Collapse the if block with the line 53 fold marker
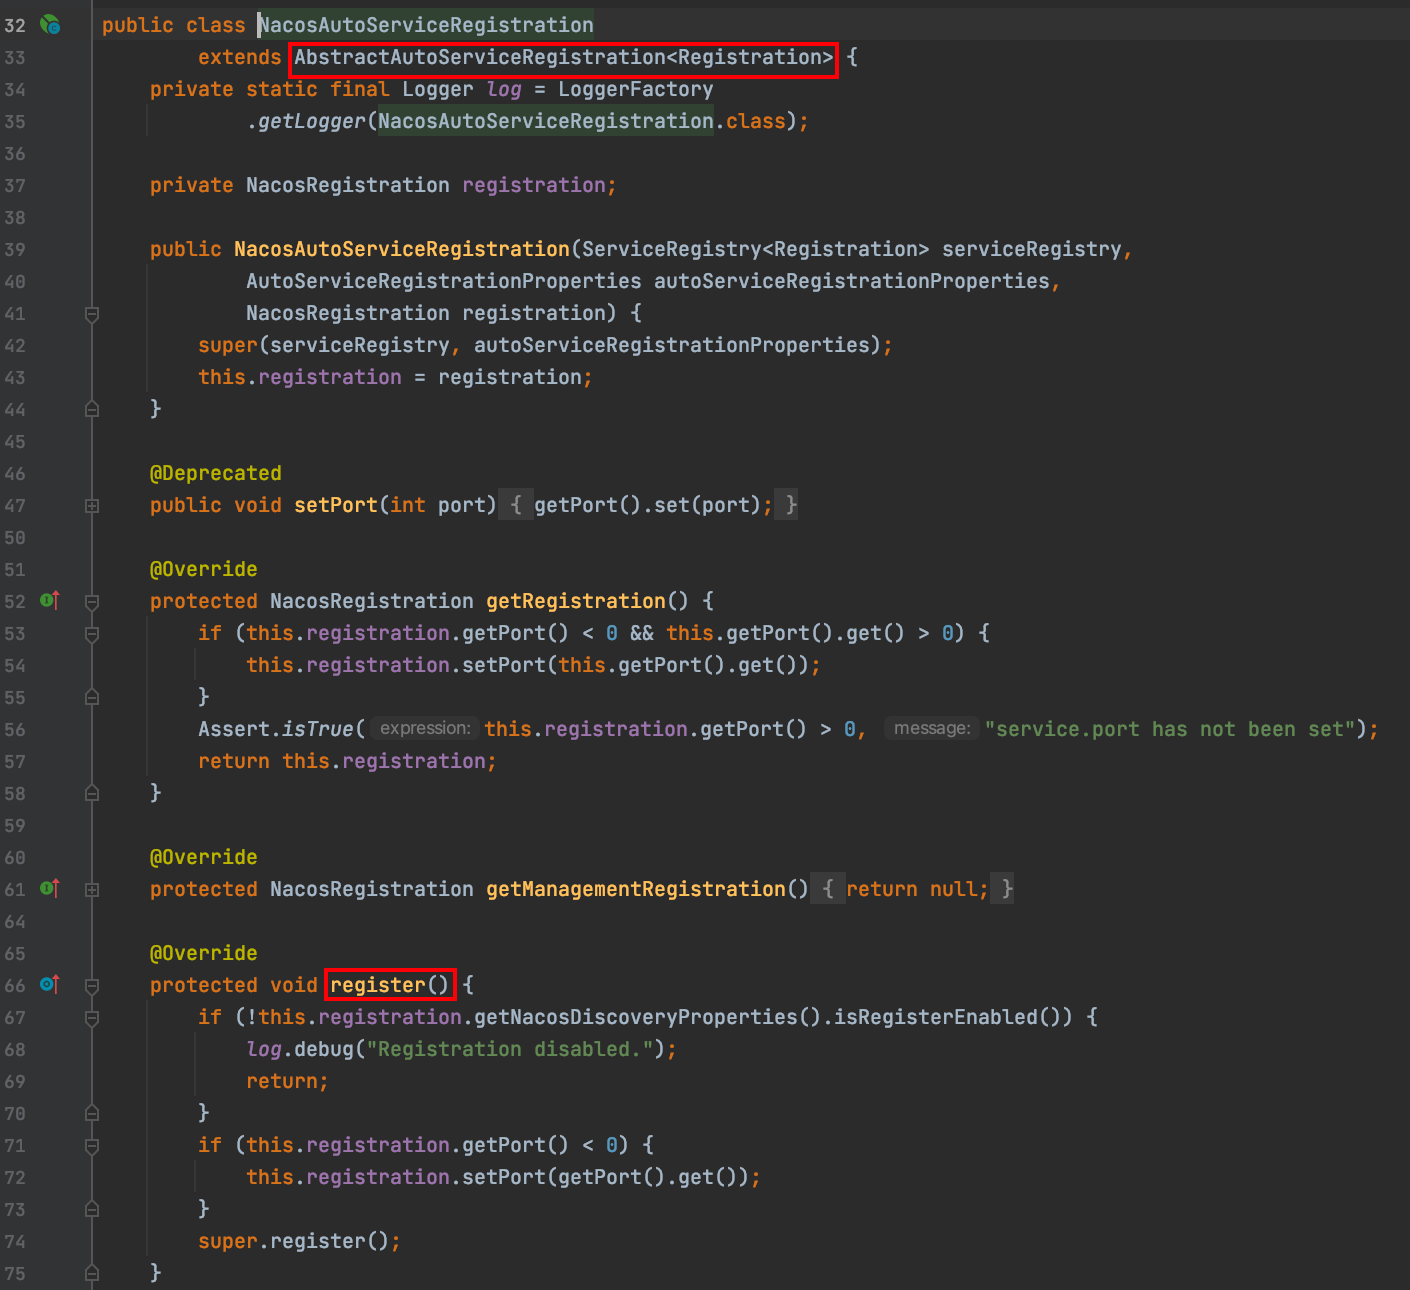 point(92,634)
